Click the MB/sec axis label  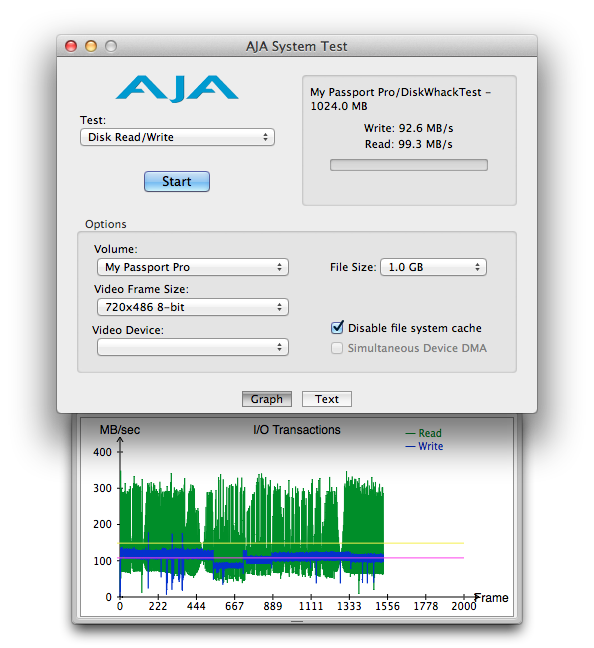[x=120, y=430]
